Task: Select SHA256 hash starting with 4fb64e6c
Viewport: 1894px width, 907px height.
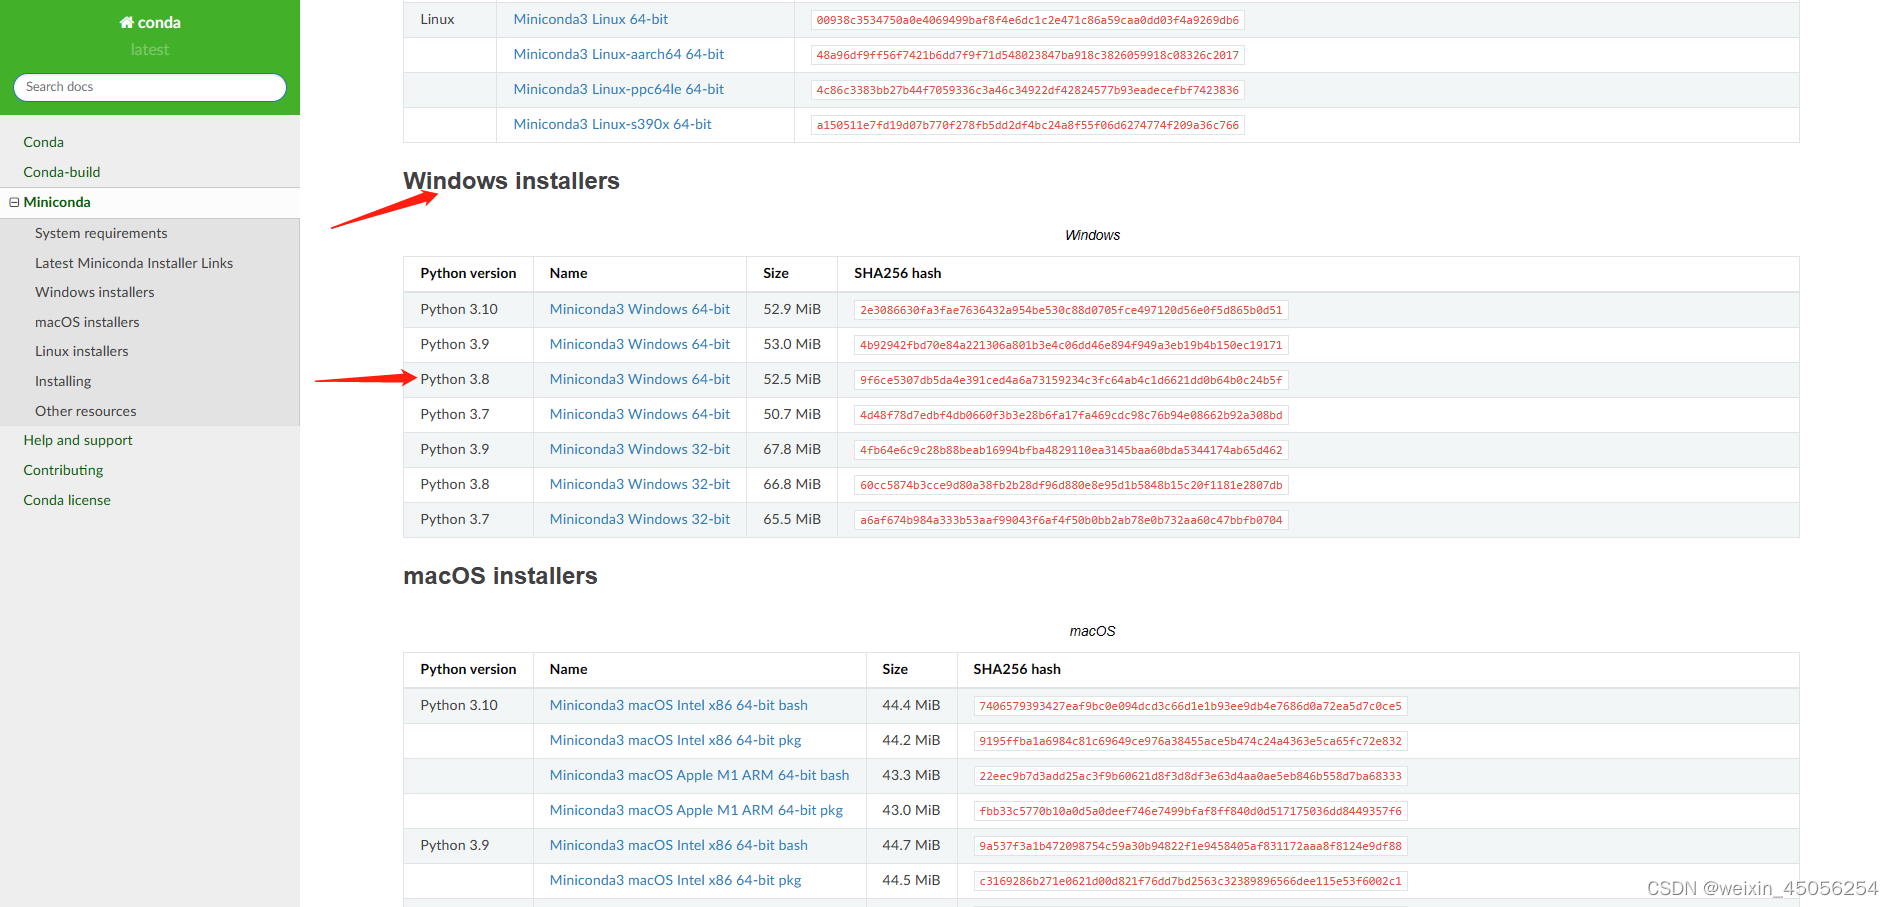Action: point(1071,450)
